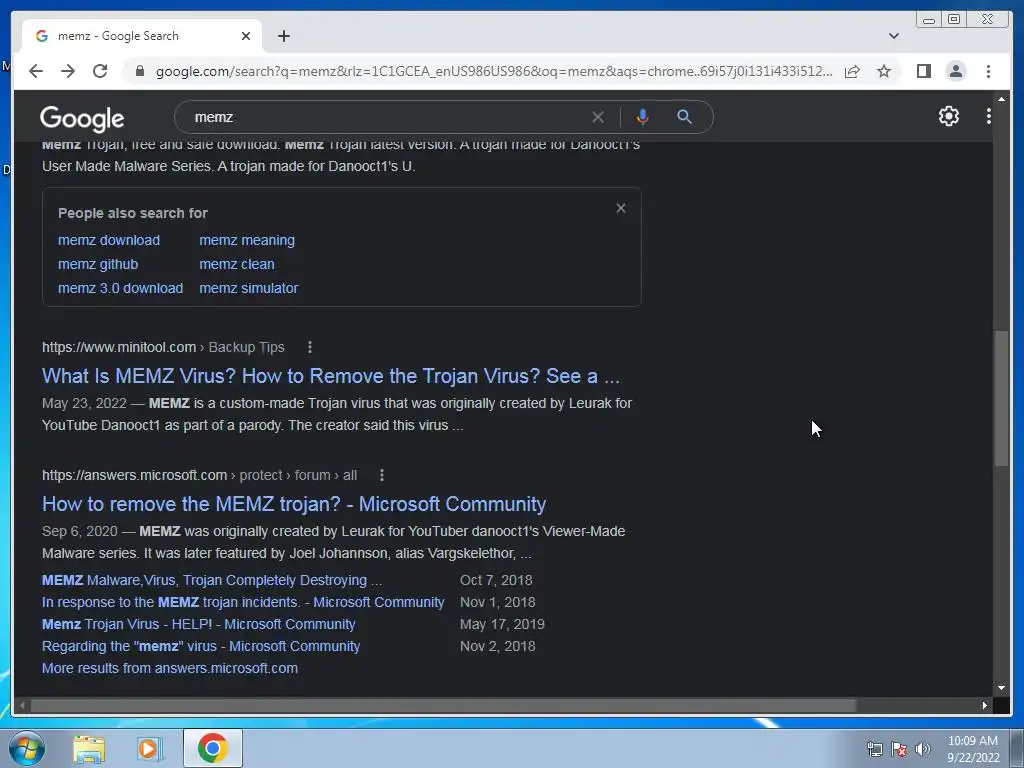
Task: Select the memz - Google Search tab
Action: point(140,36)
